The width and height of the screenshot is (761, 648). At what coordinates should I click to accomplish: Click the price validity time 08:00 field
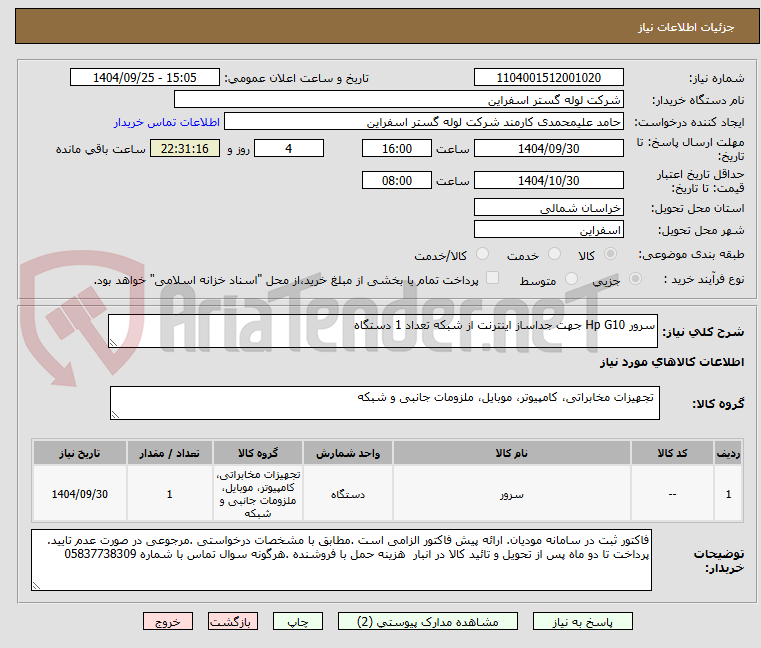[x=397, y=181]
